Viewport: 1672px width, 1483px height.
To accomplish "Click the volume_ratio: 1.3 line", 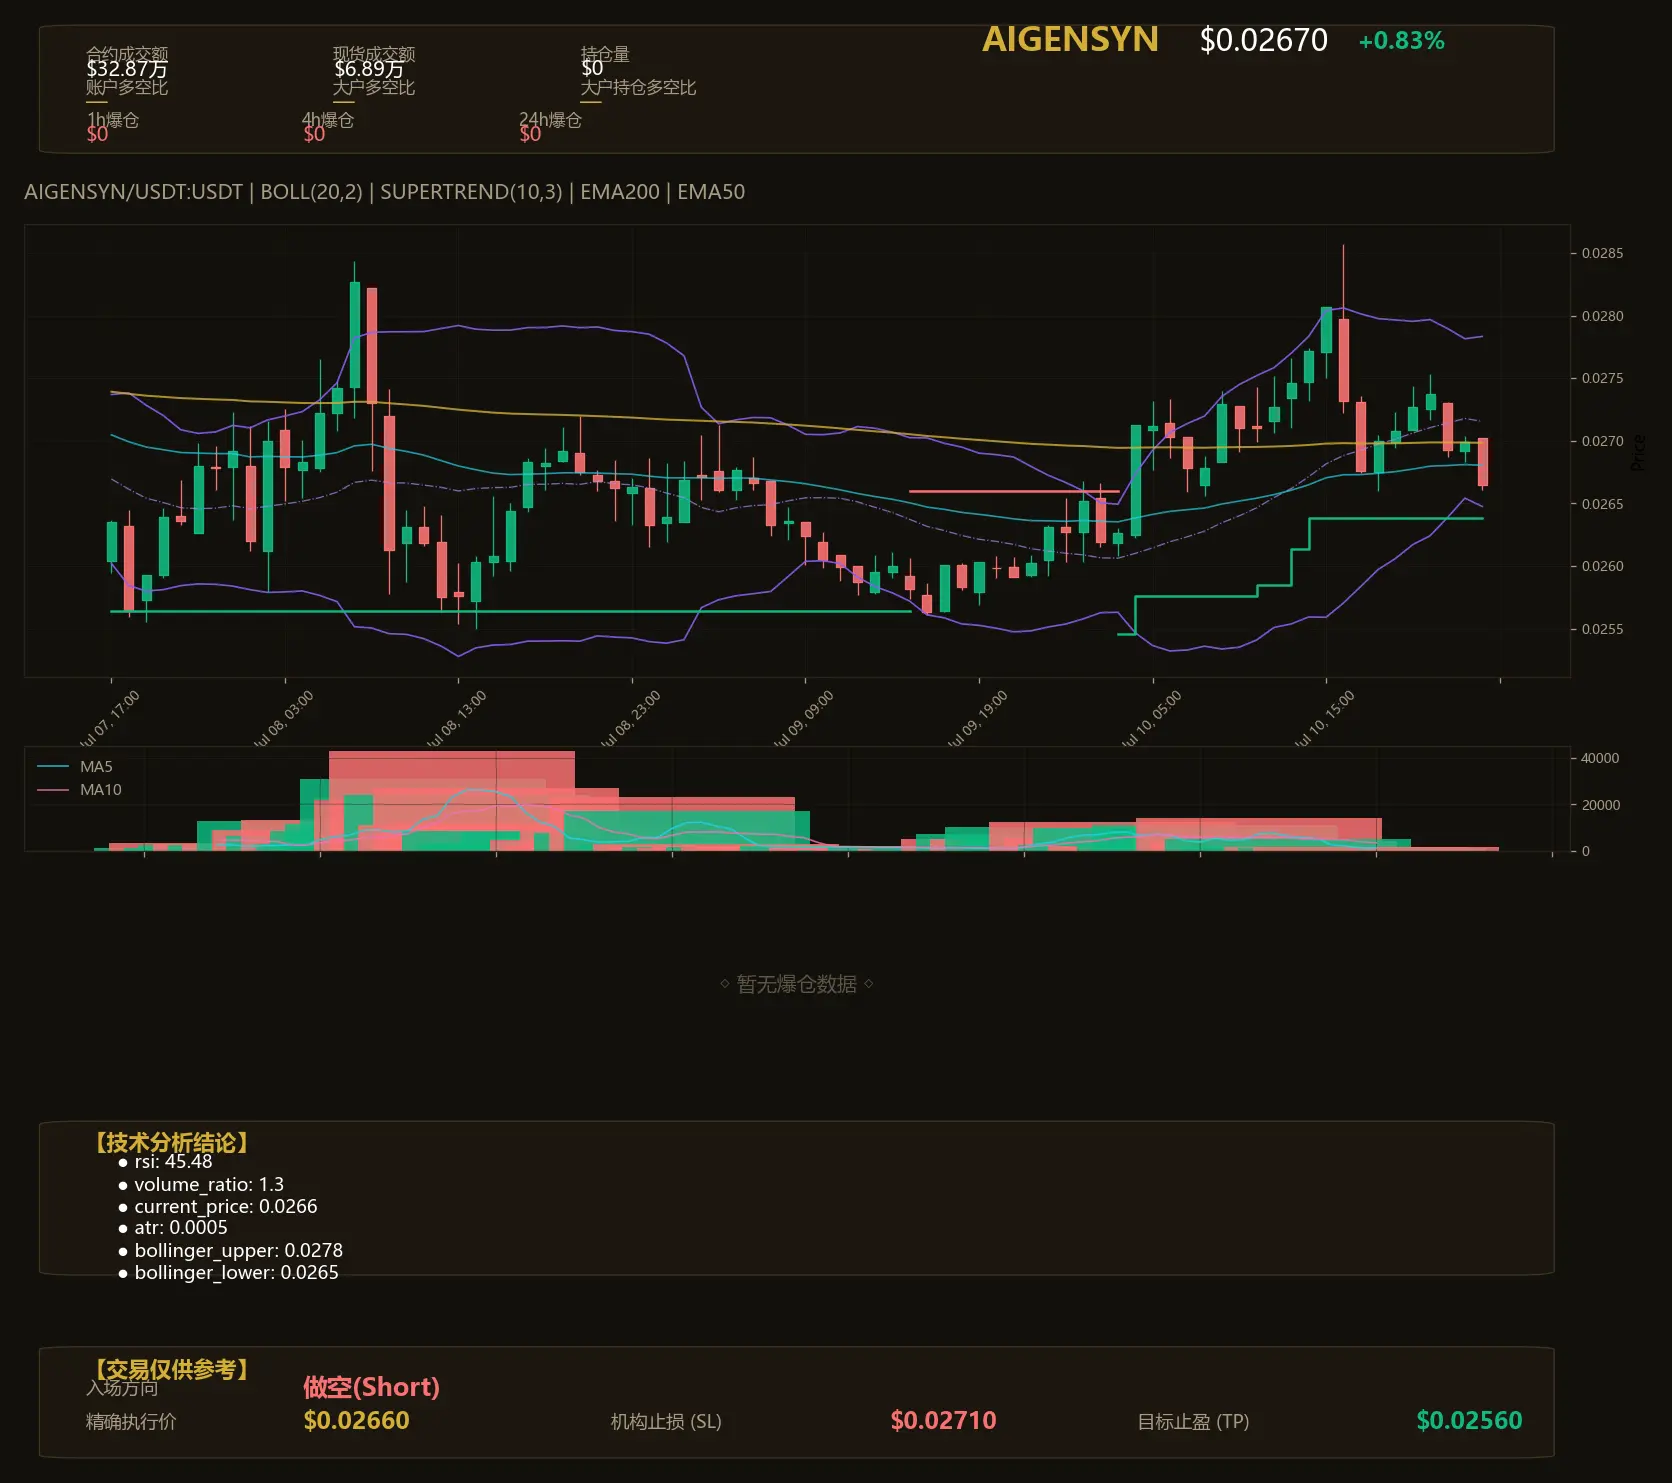I will [201, 1185].
